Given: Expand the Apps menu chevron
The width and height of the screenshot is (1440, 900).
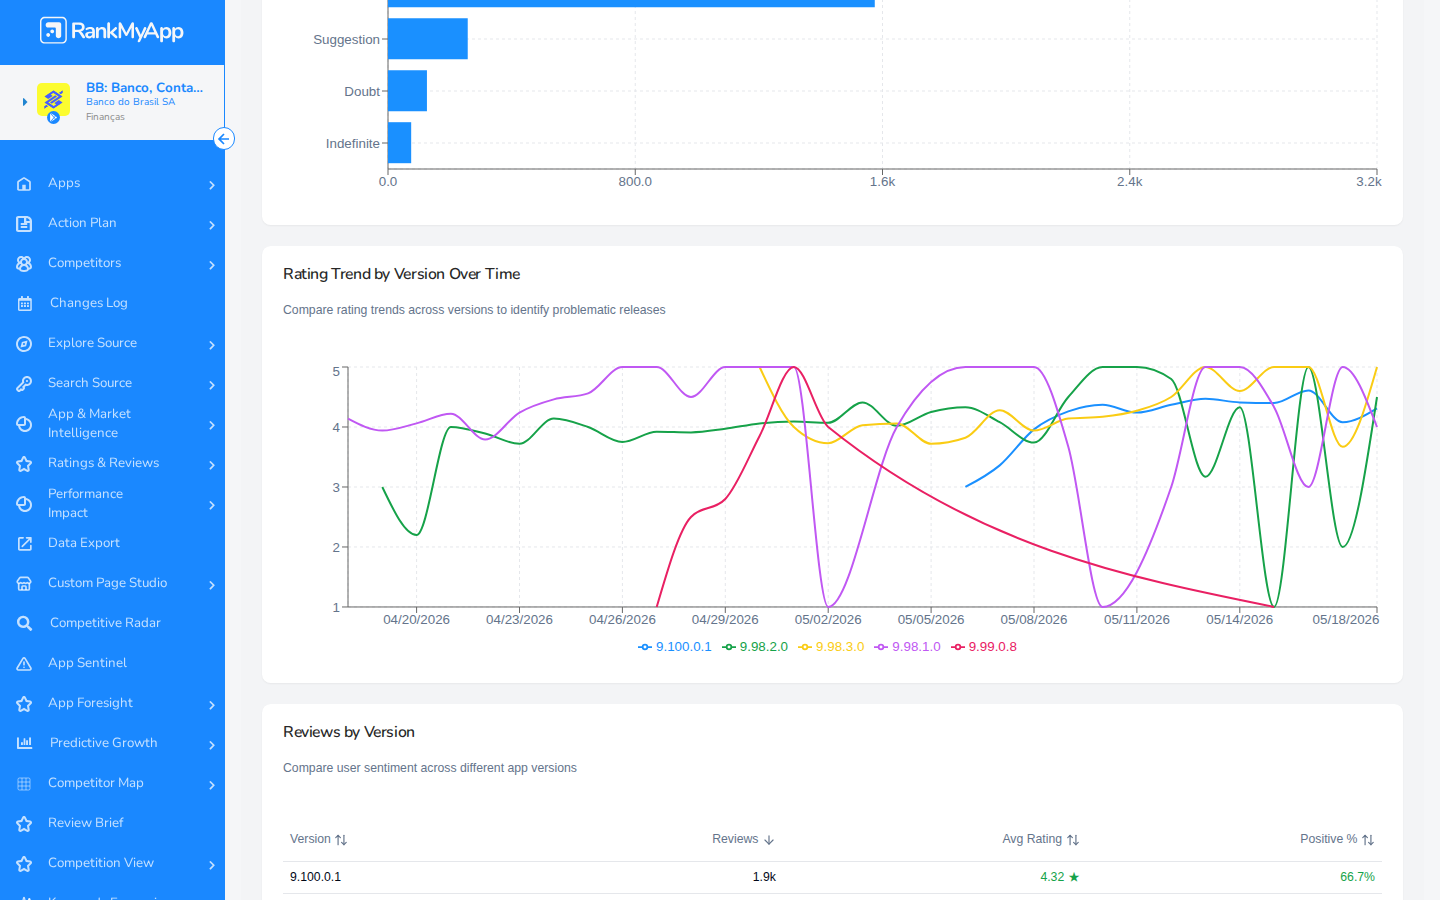Looking at the screenshot, I should pos(212,185).
